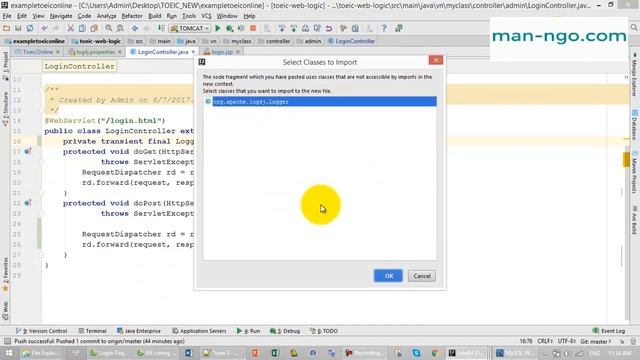The image size is (640, 360).
Task: Click the navigate Back arrow icon
Action: coord(135,28)
